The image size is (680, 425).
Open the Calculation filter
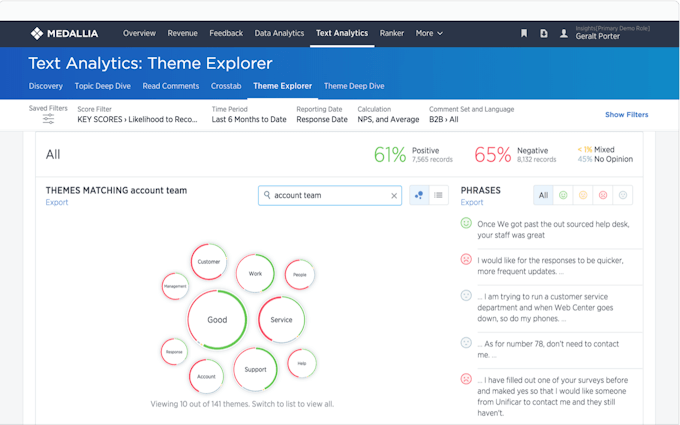[388, 115]
